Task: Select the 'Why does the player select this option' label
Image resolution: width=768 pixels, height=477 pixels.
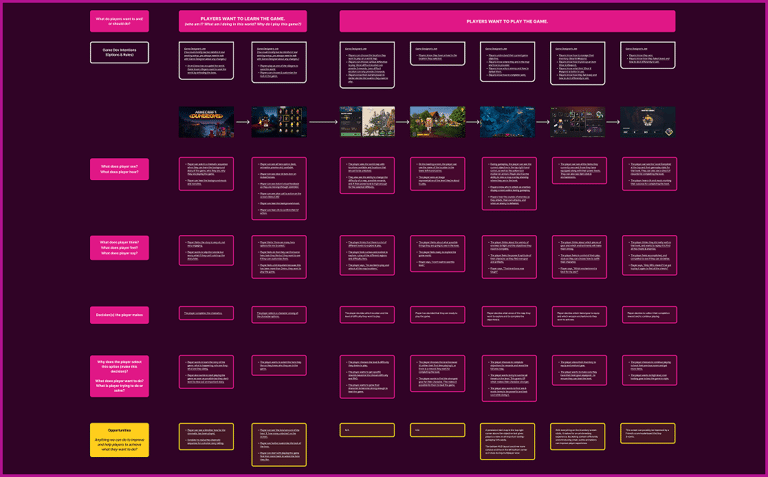Action: tap(120, 376)
